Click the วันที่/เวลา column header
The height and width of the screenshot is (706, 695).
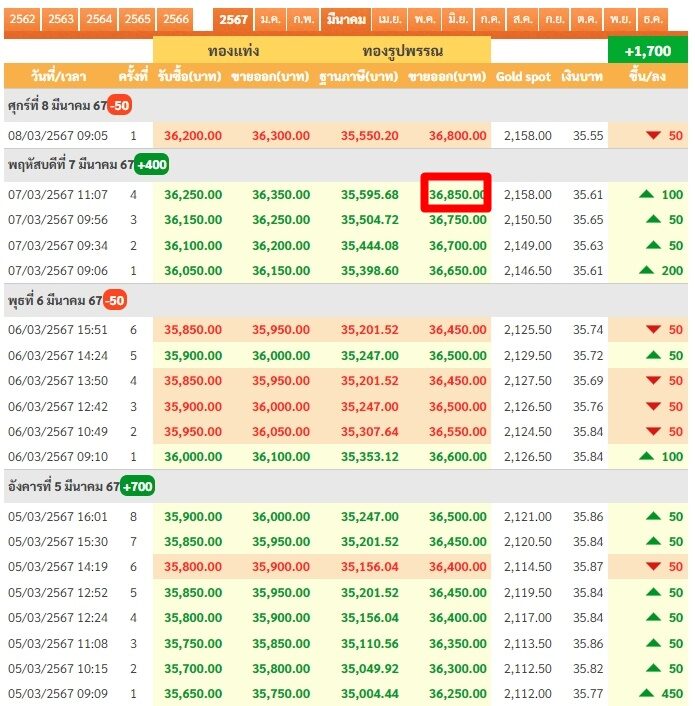pyautogui.click(x=59, y=76)
